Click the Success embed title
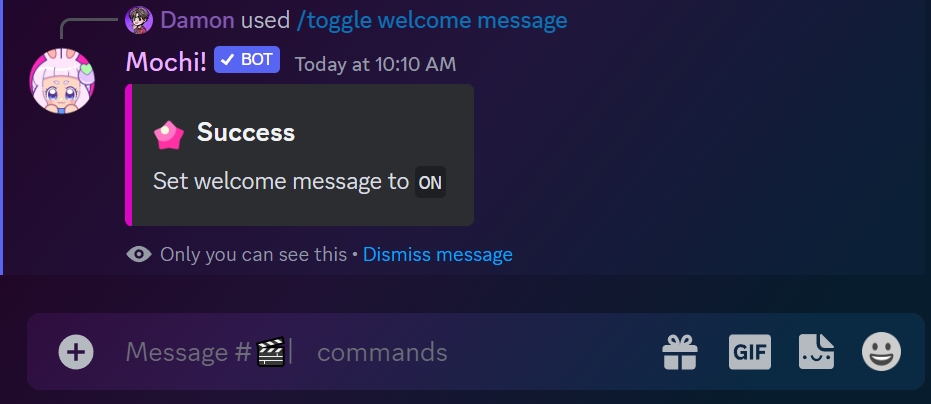 point(246,132)
